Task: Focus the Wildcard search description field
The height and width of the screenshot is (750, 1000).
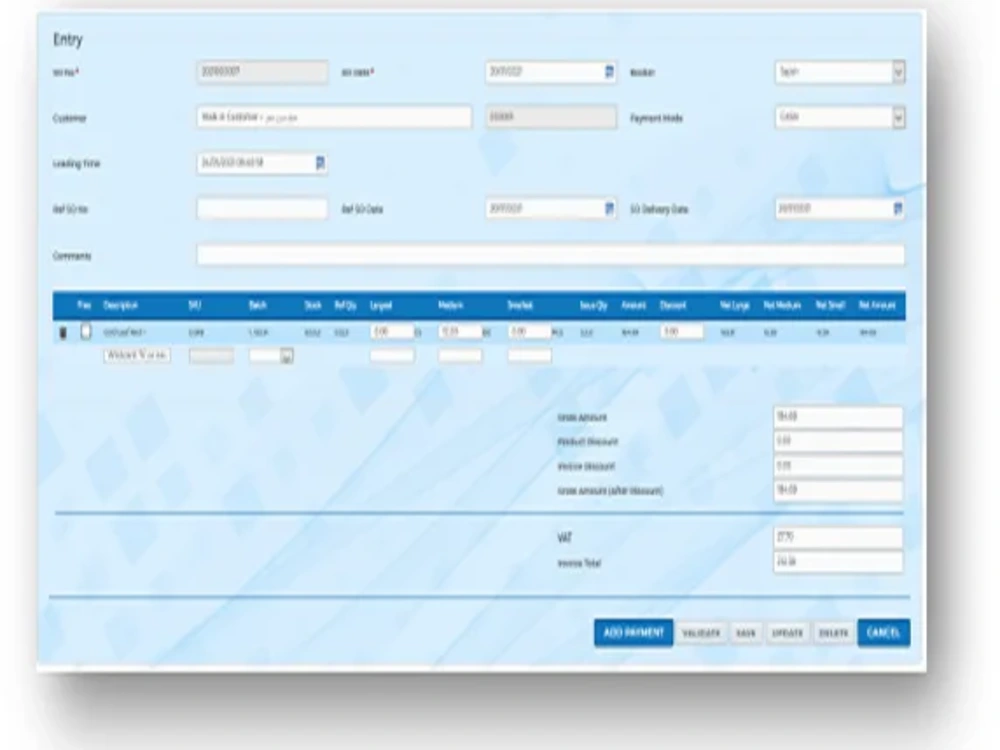Action: tap(136, 355)
